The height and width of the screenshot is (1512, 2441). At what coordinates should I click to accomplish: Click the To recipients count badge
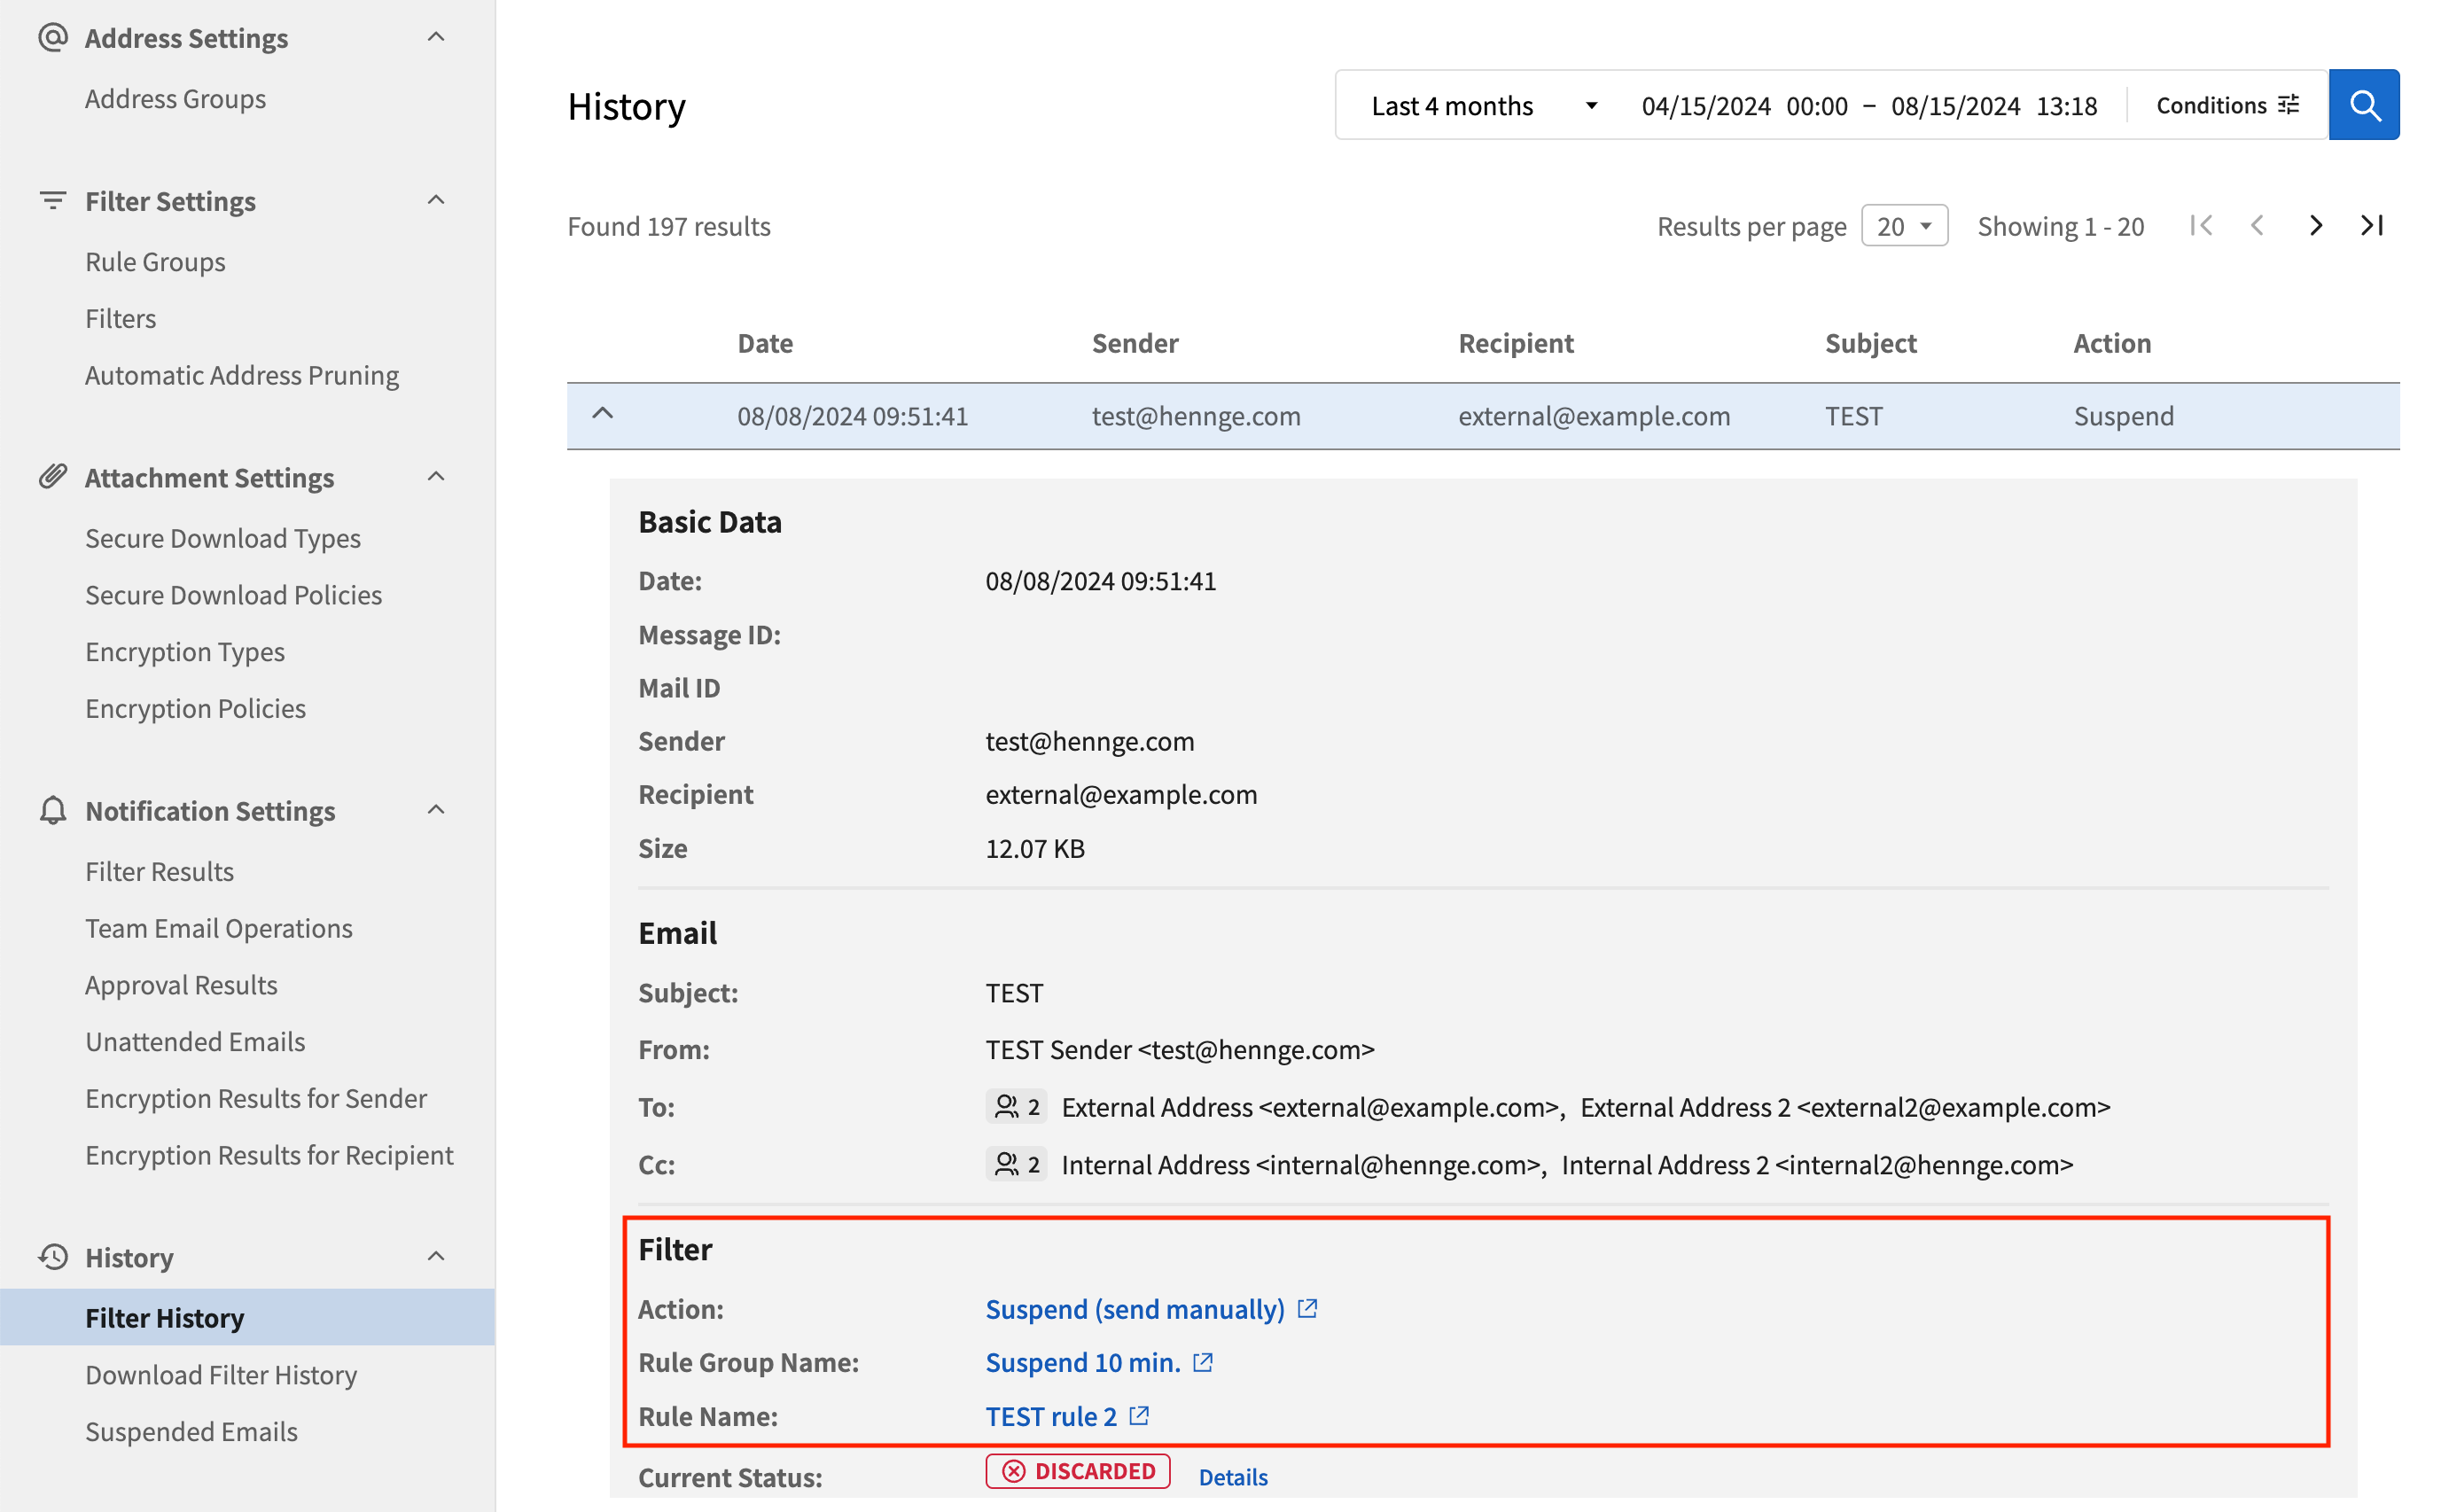(x=1016, y=1107)
